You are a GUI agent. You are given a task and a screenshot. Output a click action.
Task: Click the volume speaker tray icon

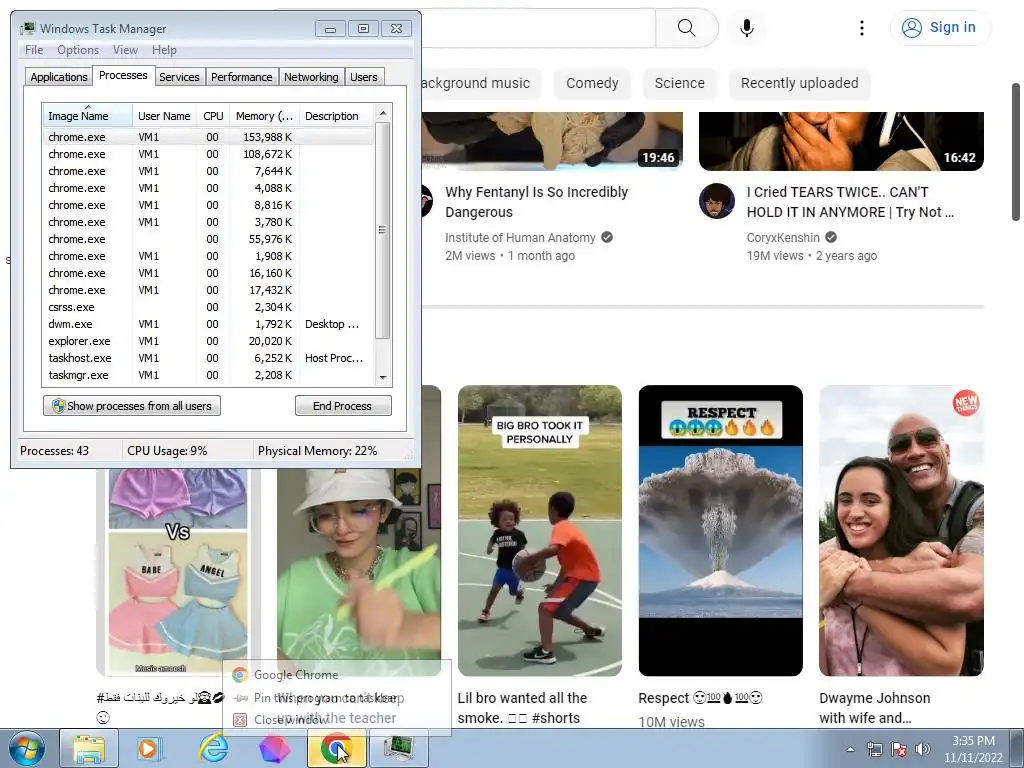point(923,749)
